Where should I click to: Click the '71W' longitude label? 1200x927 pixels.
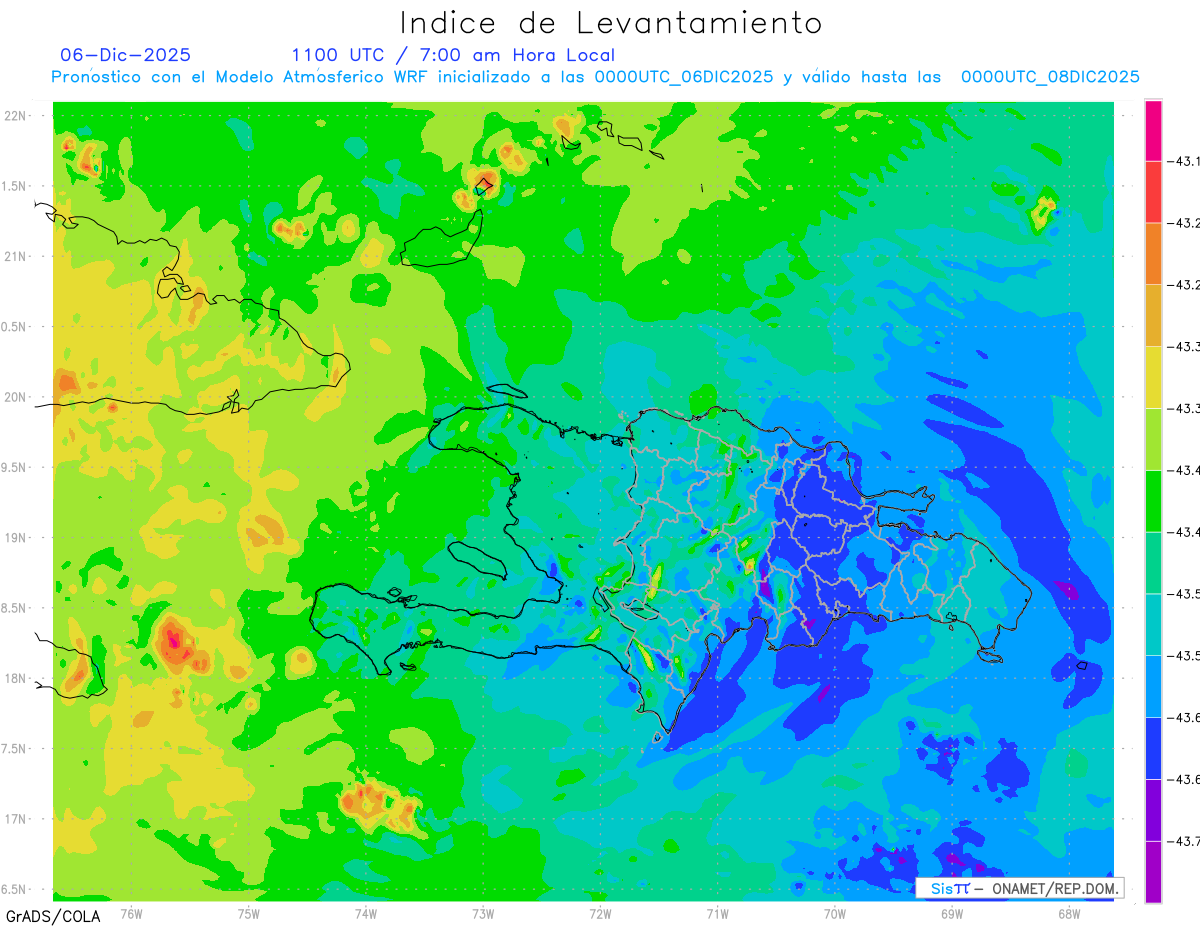[x=717, y=913]
